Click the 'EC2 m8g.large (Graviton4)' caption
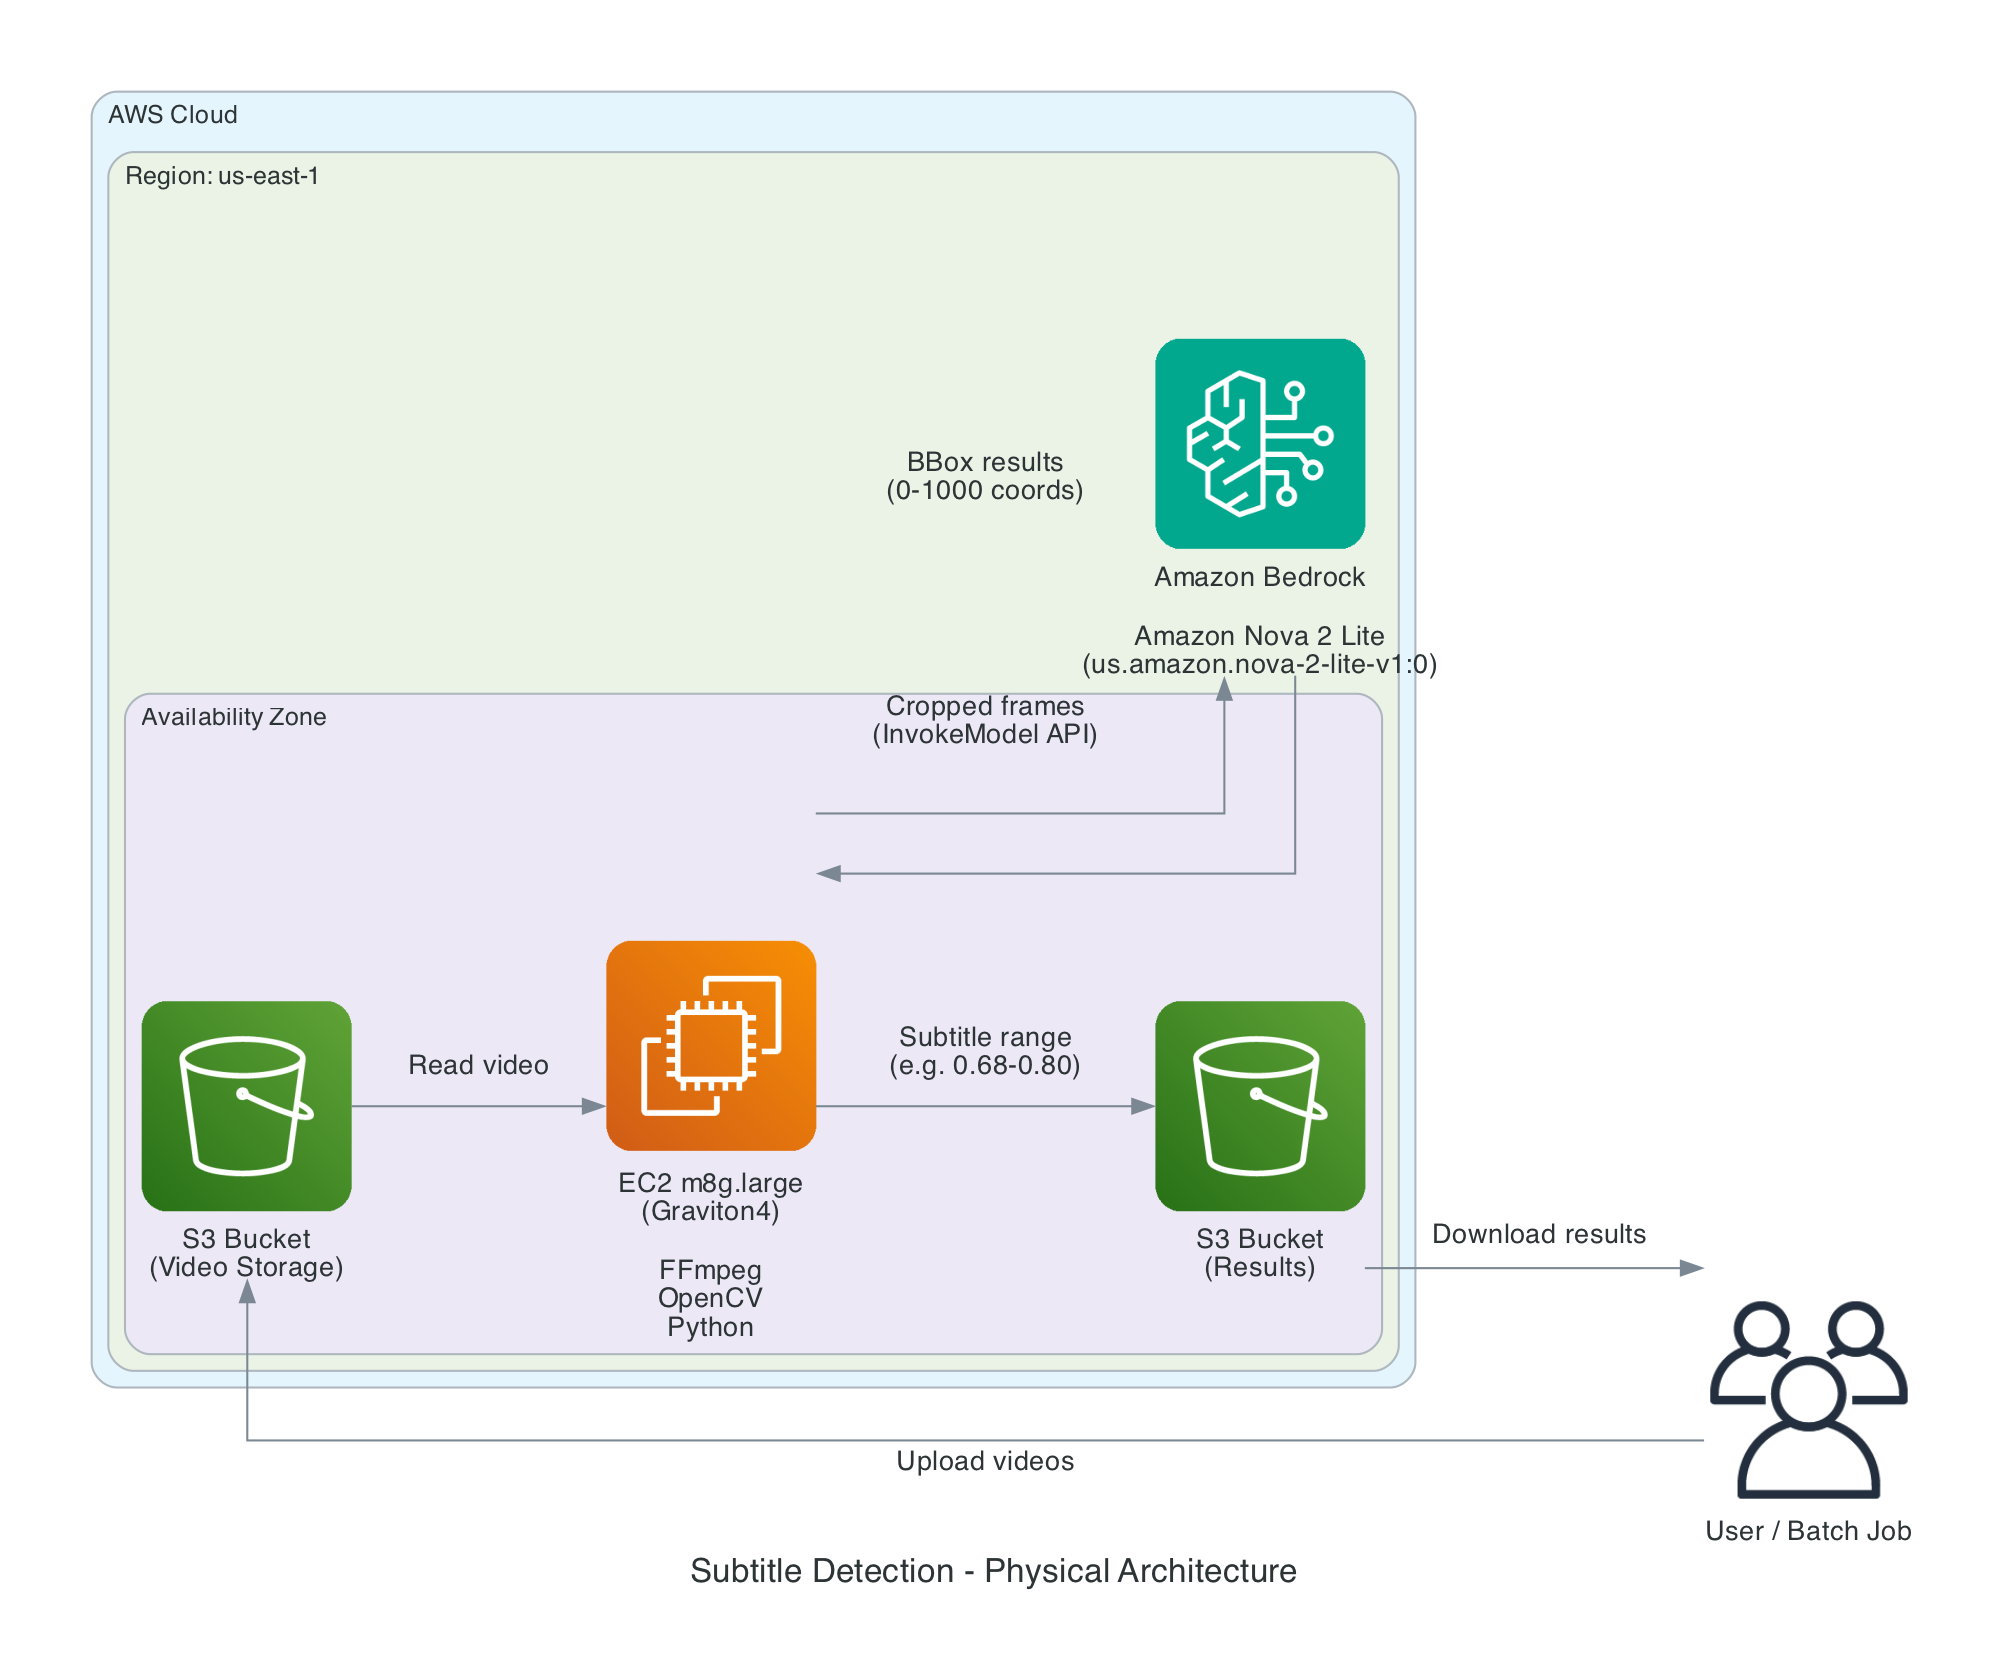Image resolution: width=1989 pixels, height=1669 pixels. pos(711,1197)
